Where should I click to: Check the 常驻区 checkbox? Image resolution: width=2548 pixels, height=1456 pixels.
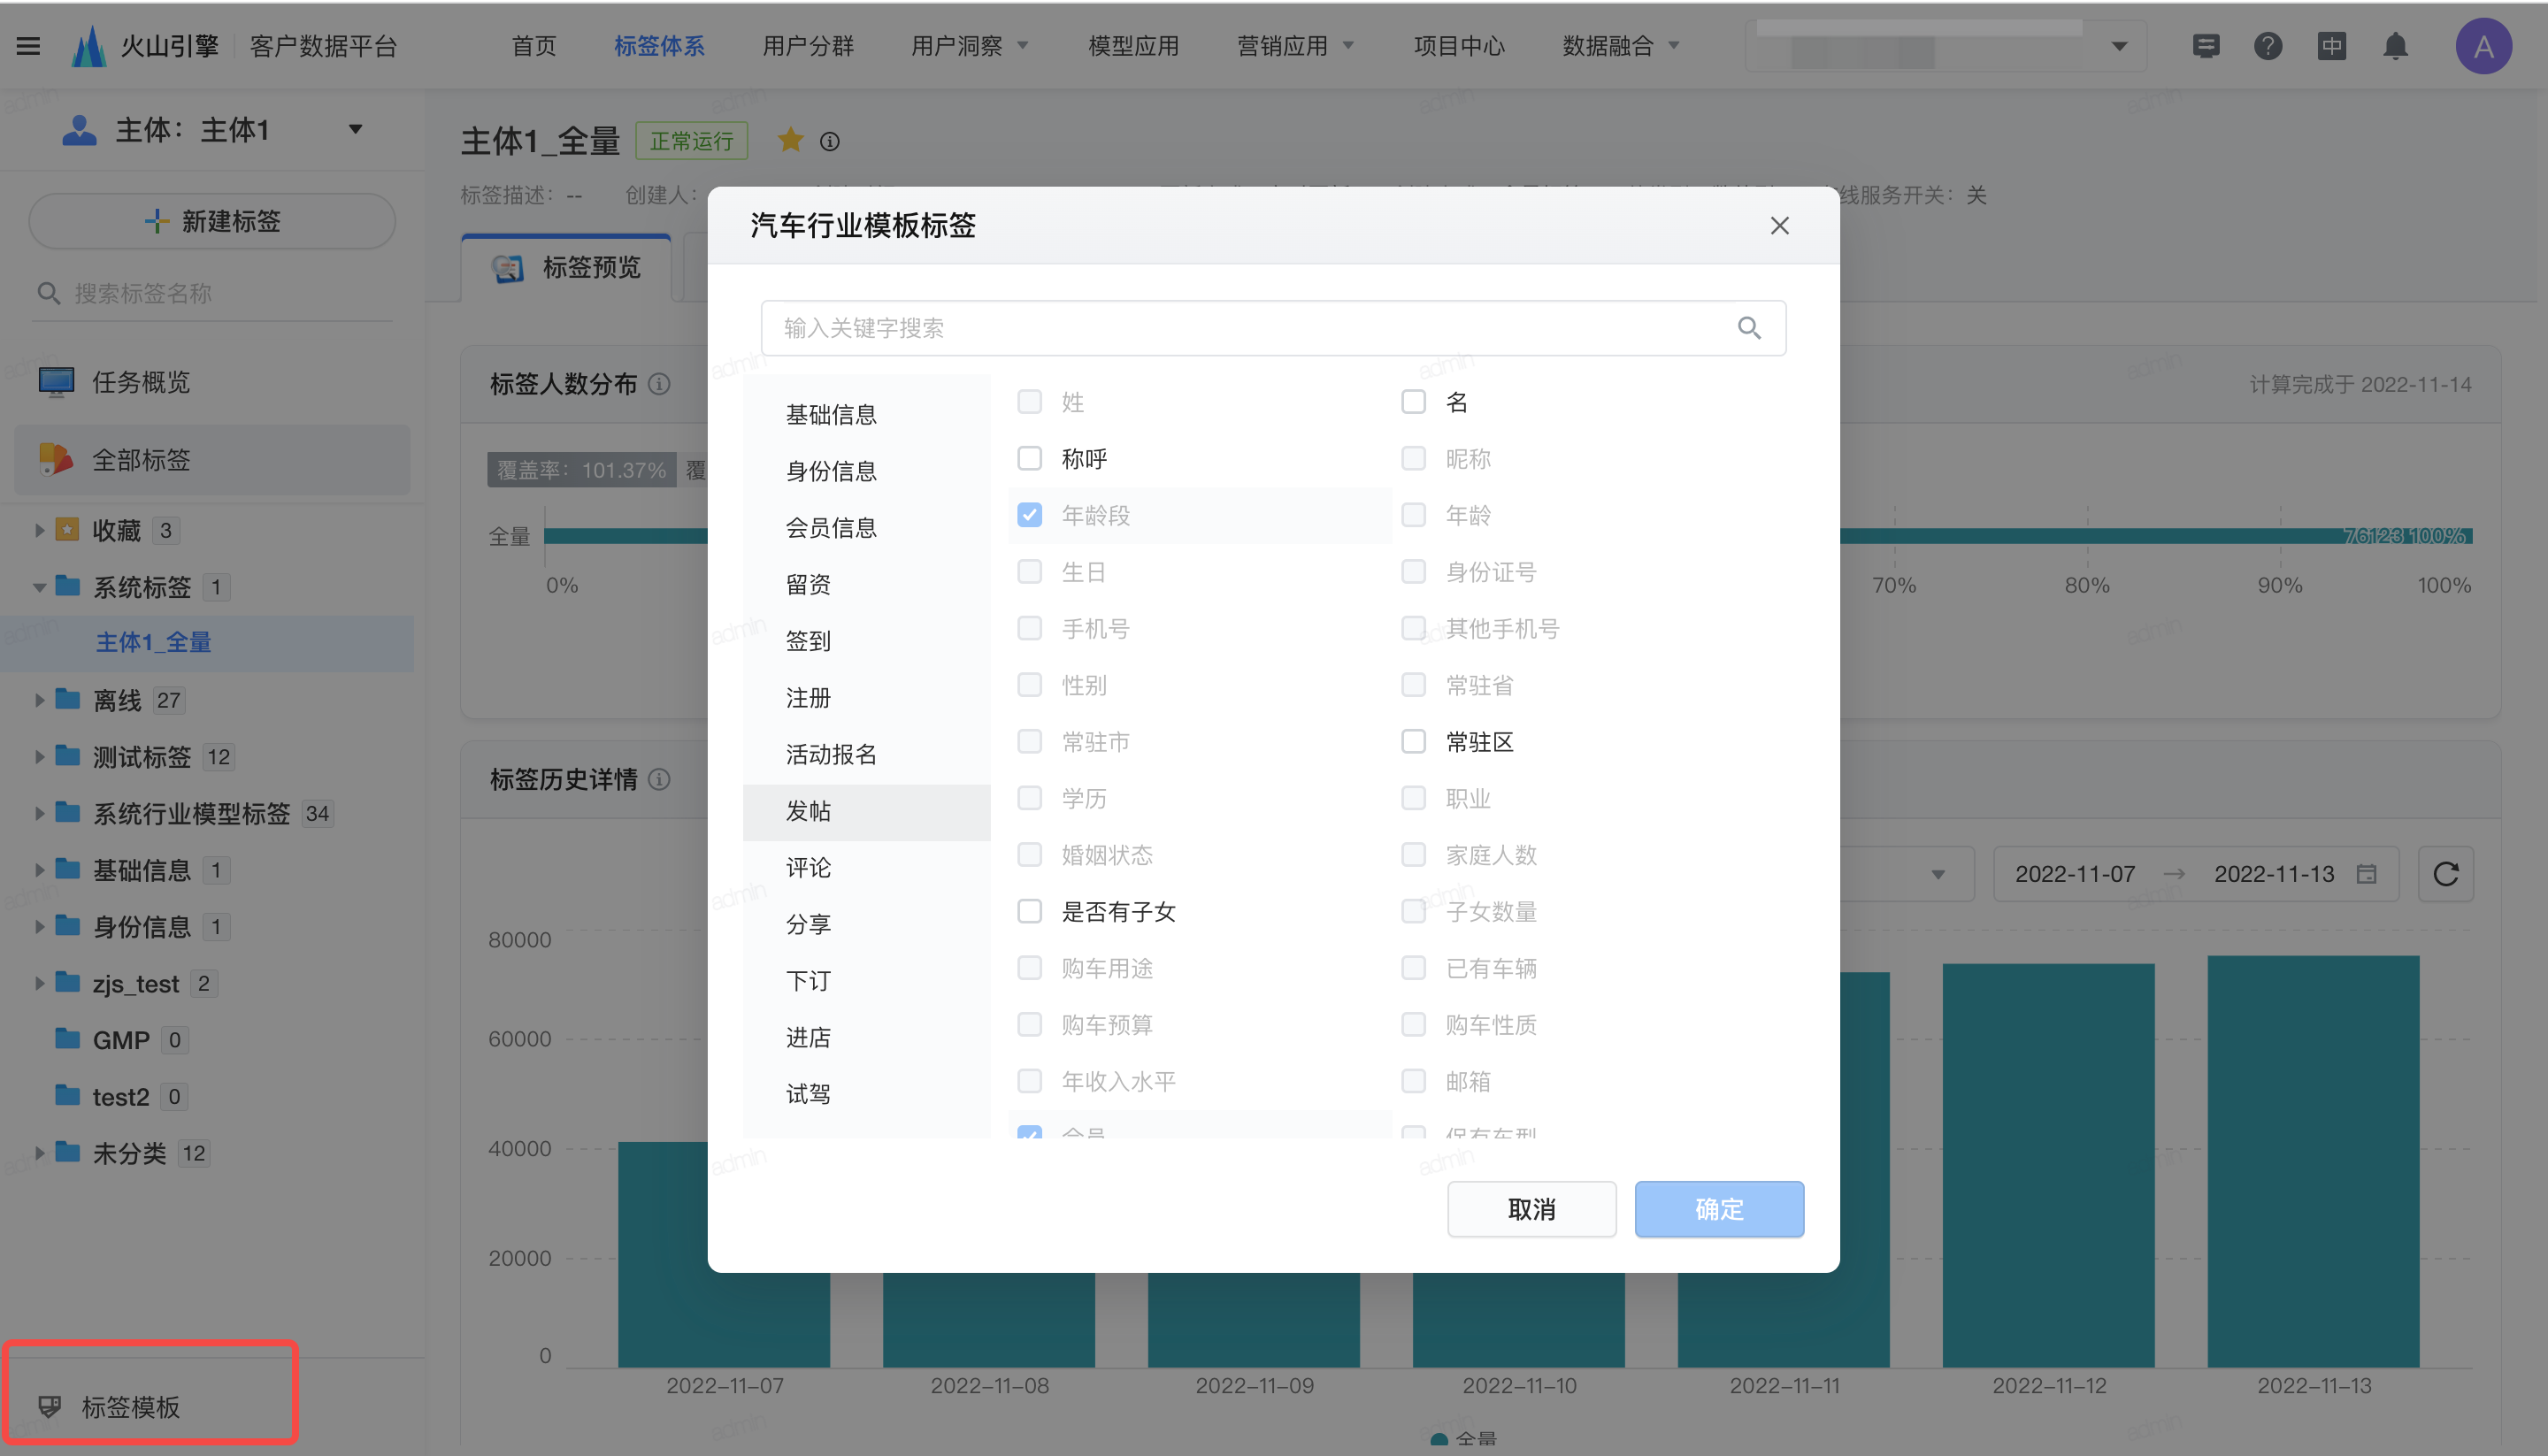coord(1413,741)
